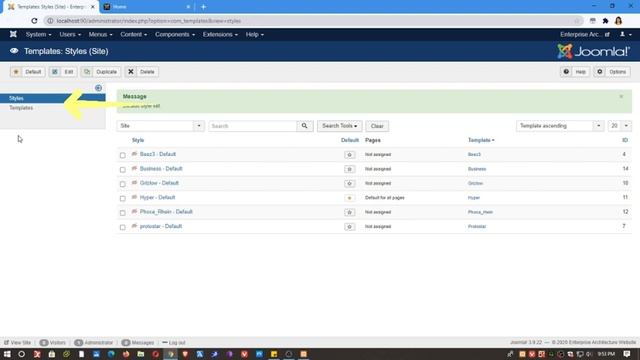Open the Site client dropdown
The width and height of the screenshot is (640, 360).
tap(160, 126)
